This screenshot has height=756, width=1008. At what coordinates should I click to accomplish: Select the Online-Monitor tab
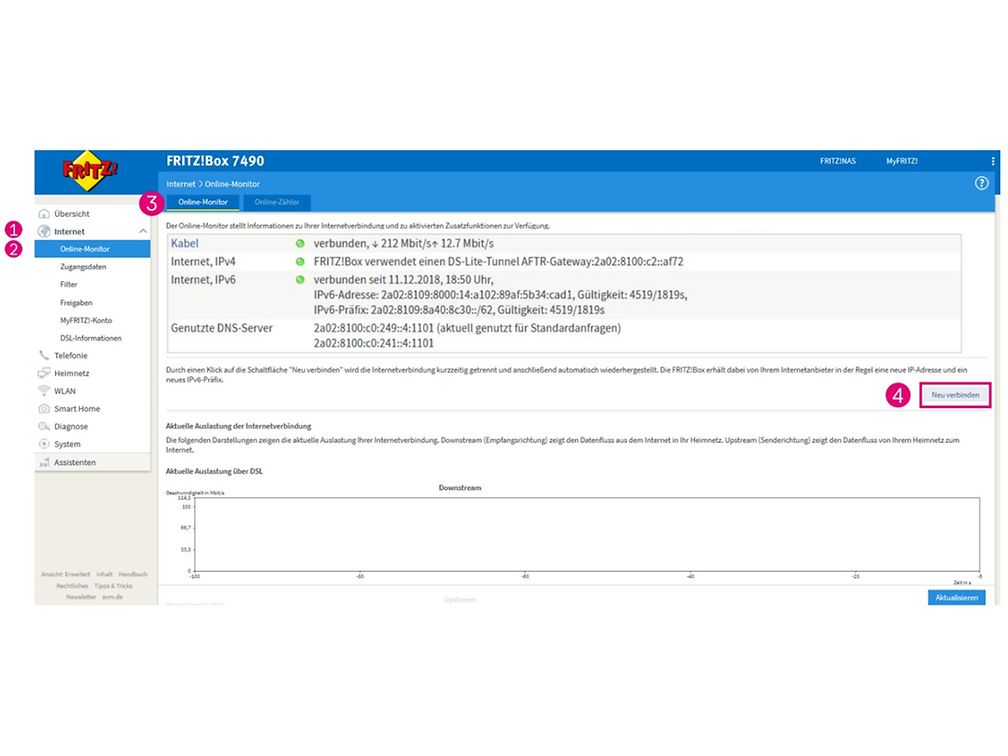click(x=203, y=201)
